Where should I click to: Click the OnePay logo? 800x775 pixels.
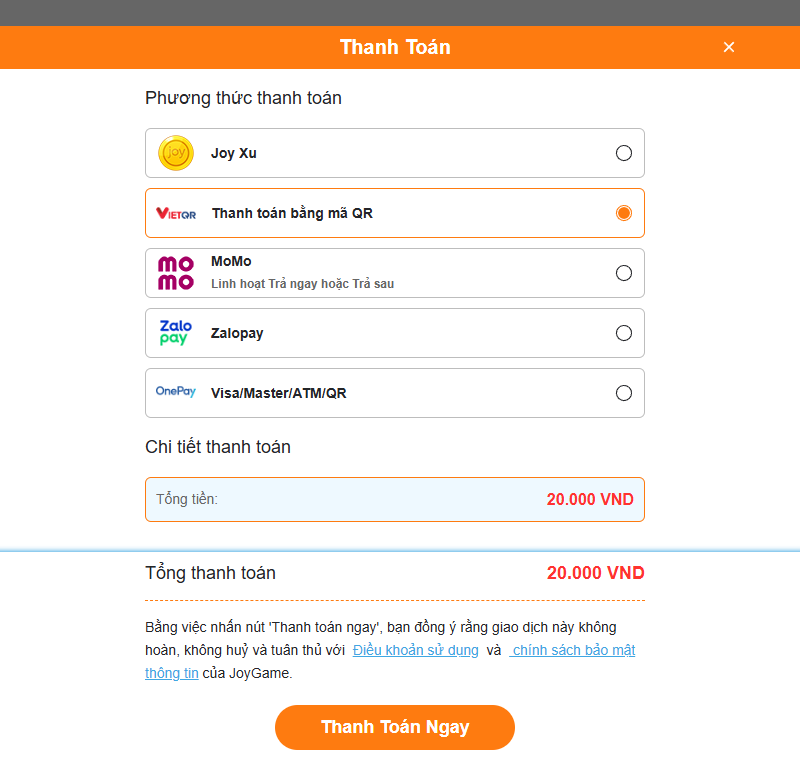coord(176,392)
